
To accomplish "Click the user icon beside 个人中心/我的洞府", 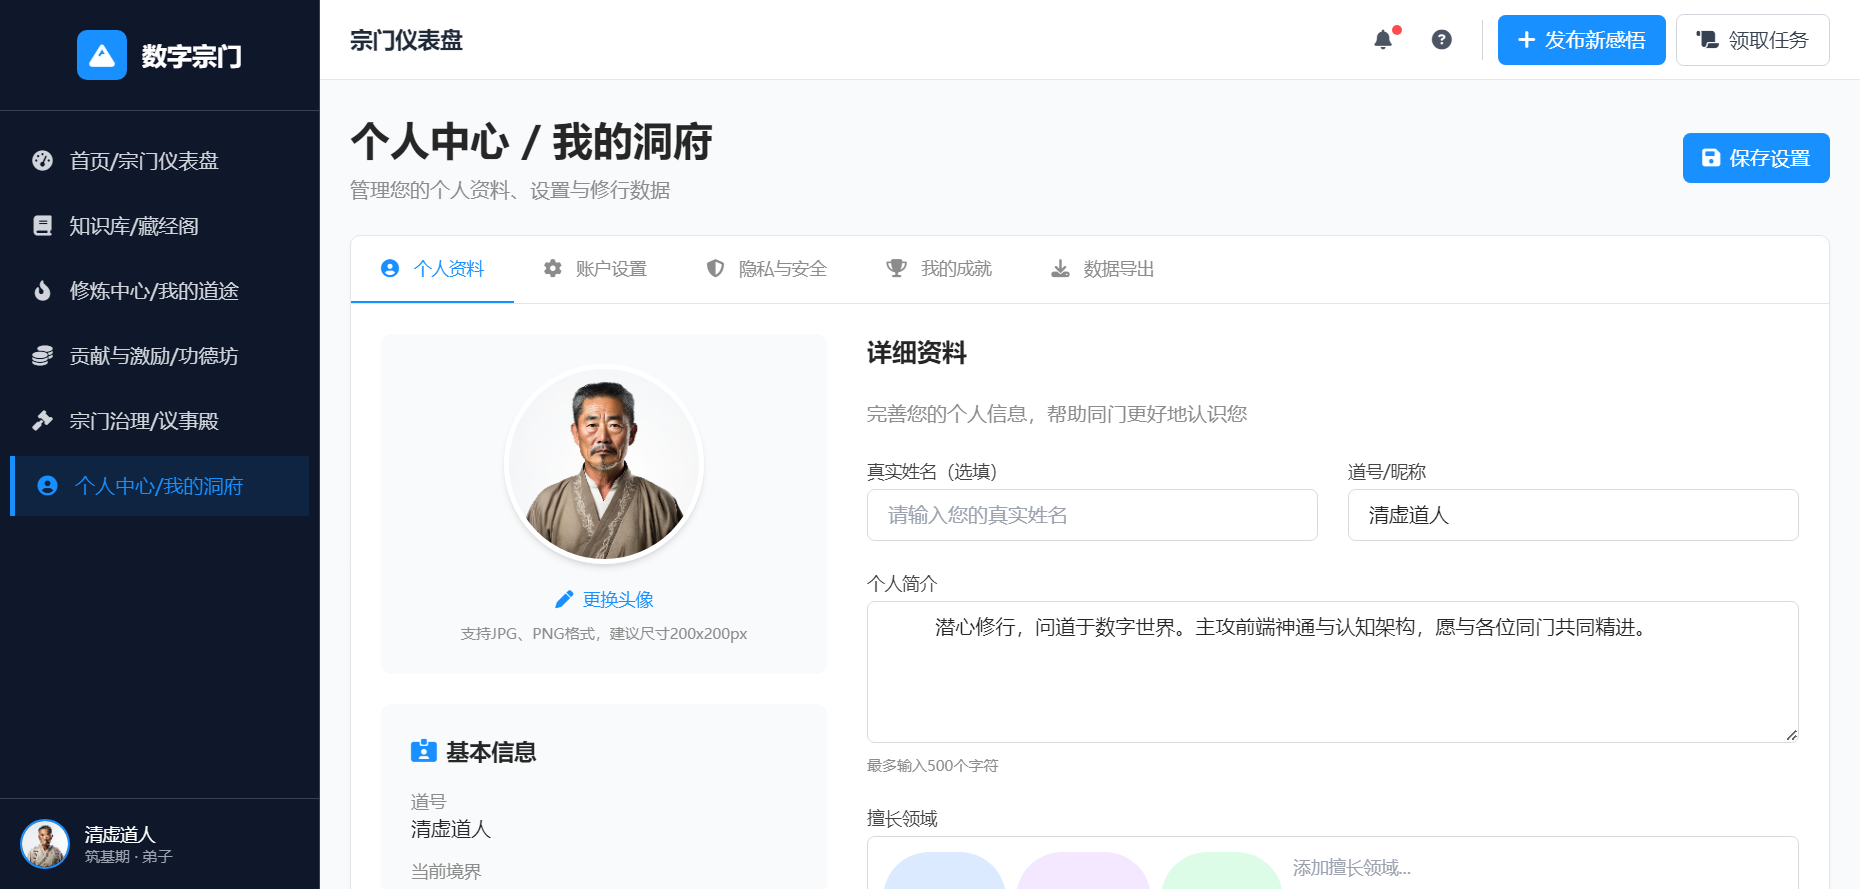I will [47, 485].
